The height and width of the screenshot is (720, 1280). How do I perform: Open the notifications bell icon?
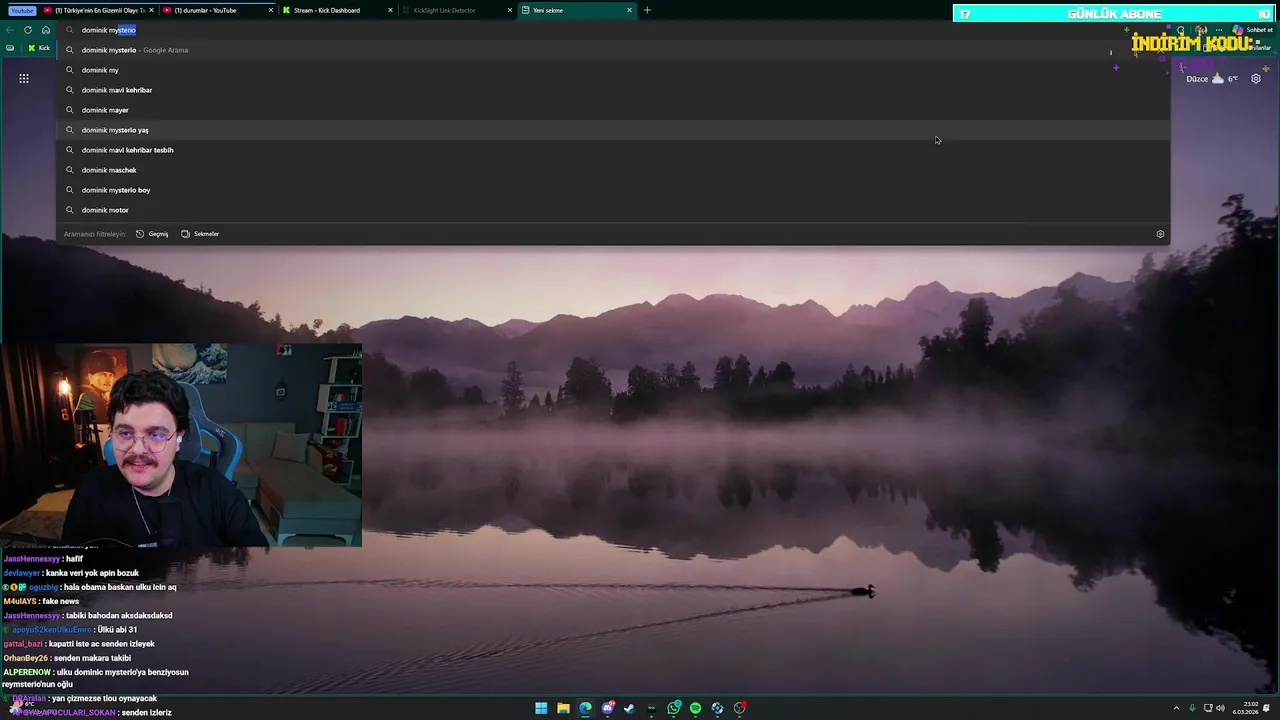coord(1267,708)
